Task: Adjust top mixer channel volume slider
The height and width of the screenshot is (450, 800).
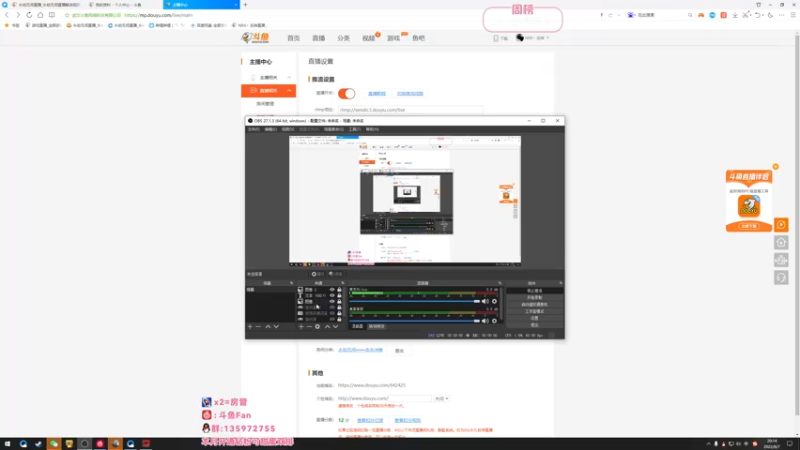Action: (414, 302)
